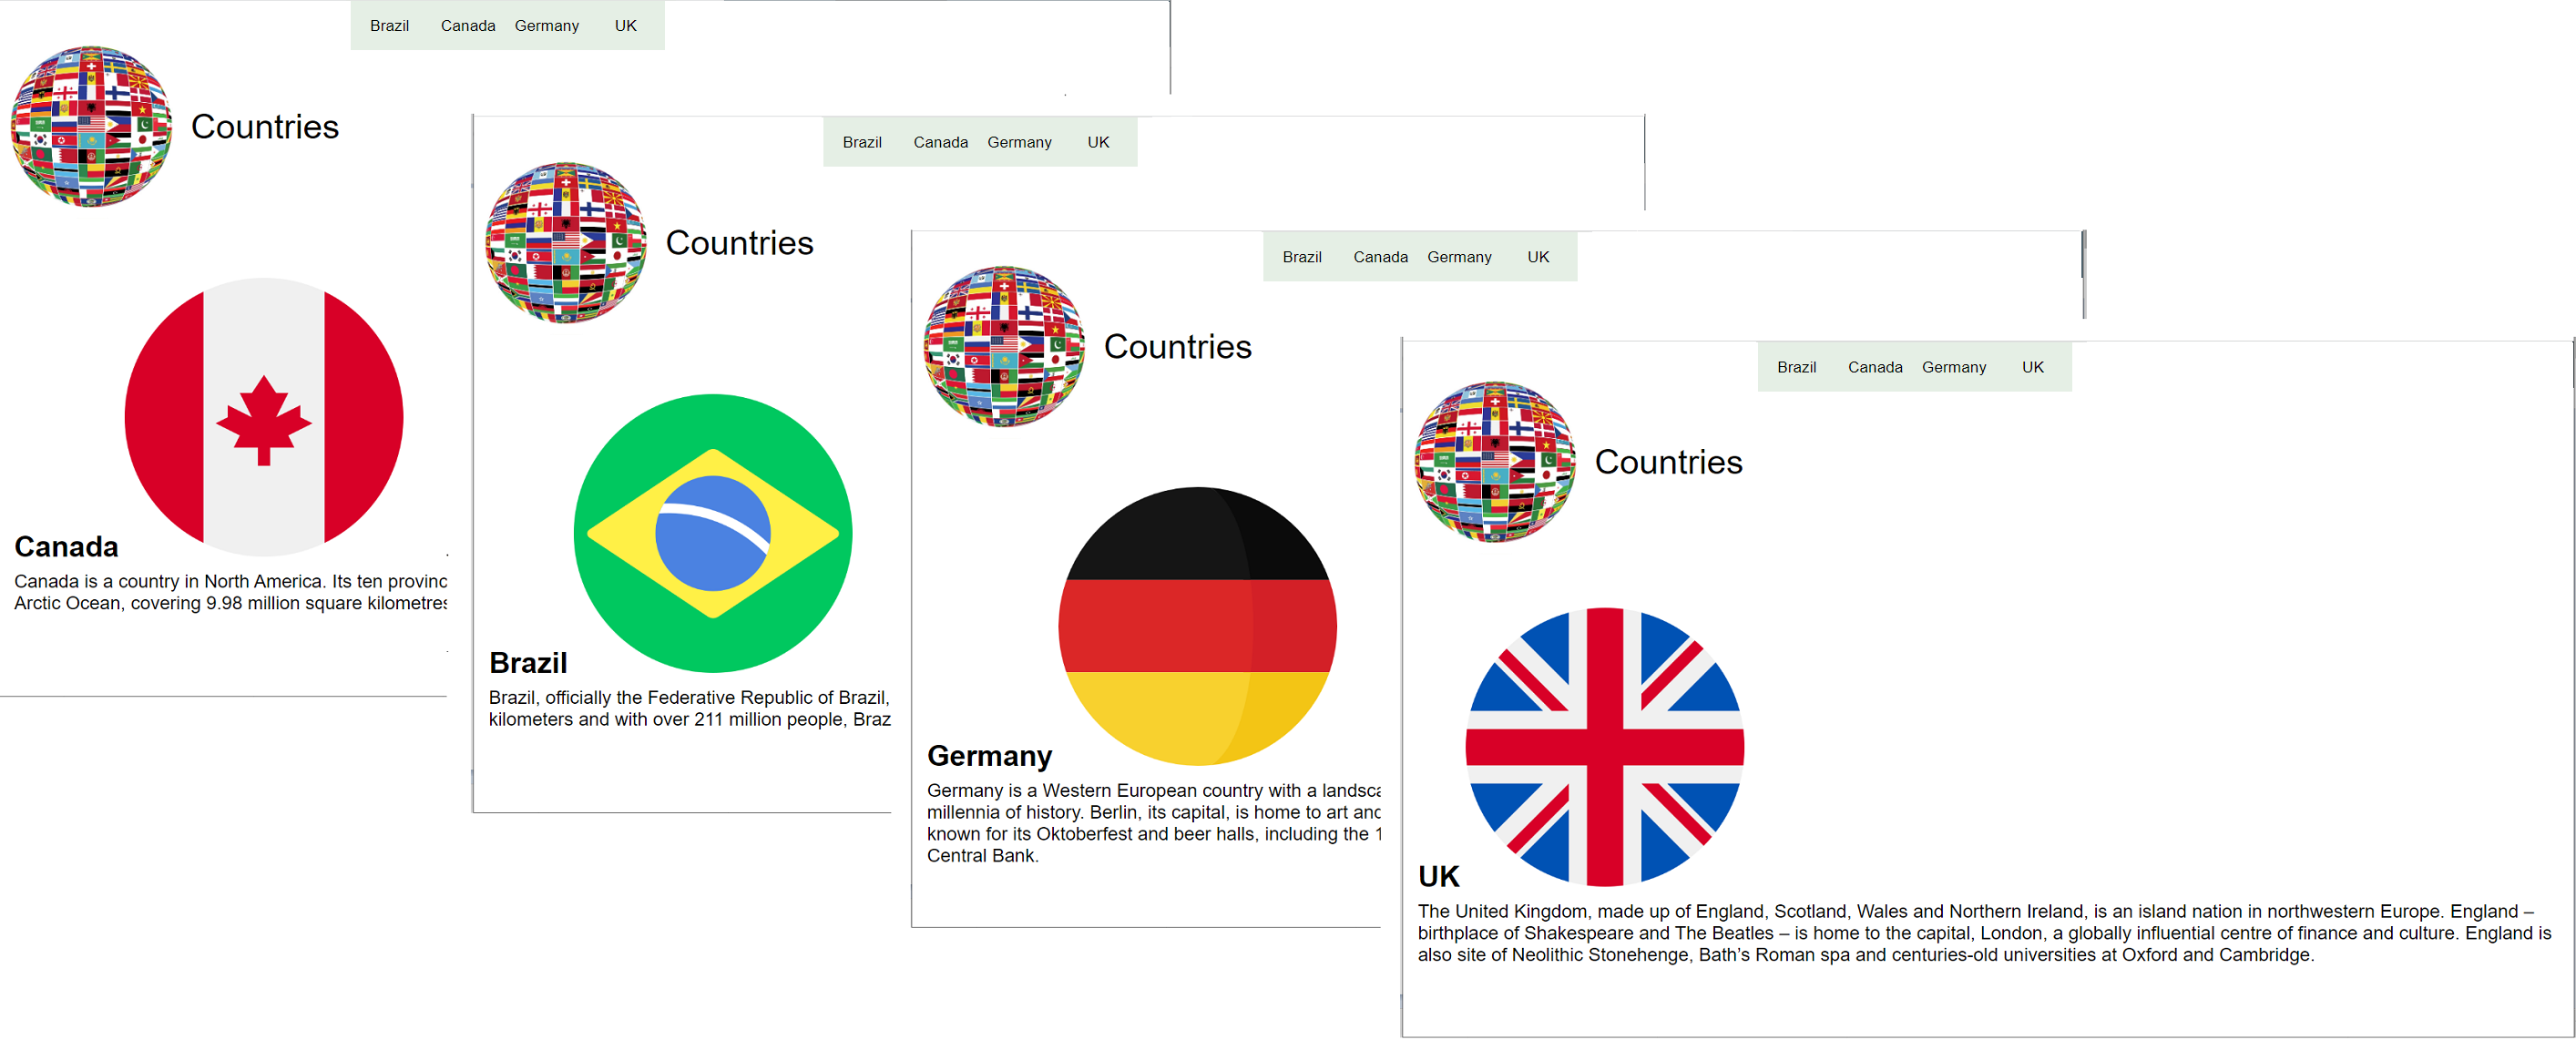Image resolution: width=2576 pixels, height=1040 pixels.
Task: Click the Countries title on UK page
Action: pos(1667,462)
